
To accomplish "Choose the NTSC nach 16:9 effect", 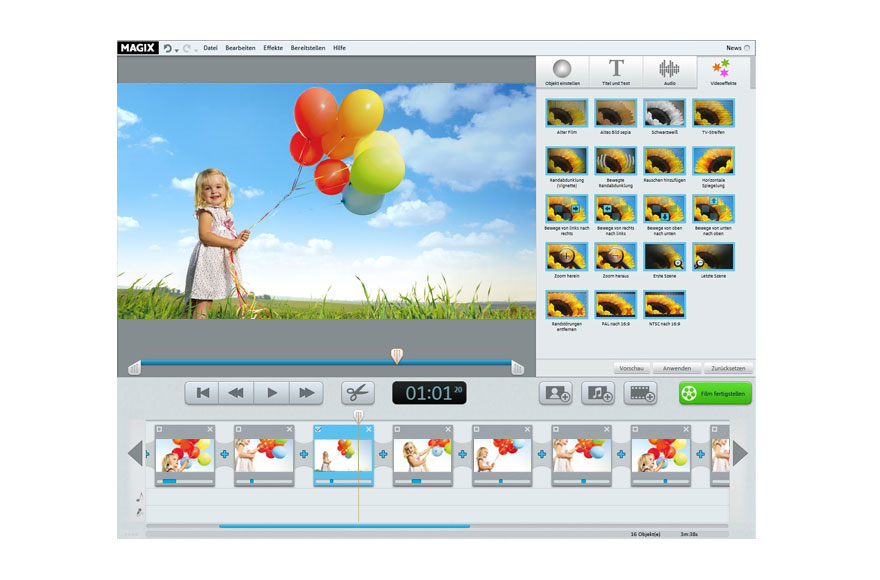I will point(664,305).
